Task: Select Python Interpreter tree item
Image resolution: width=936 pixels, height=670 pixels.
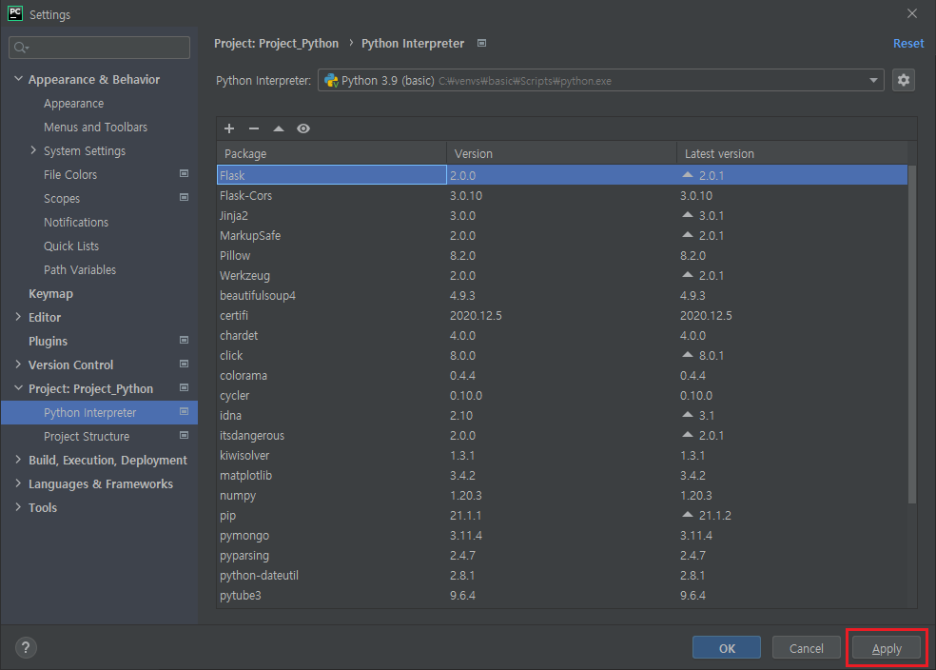Action: (x=100, y=413)
